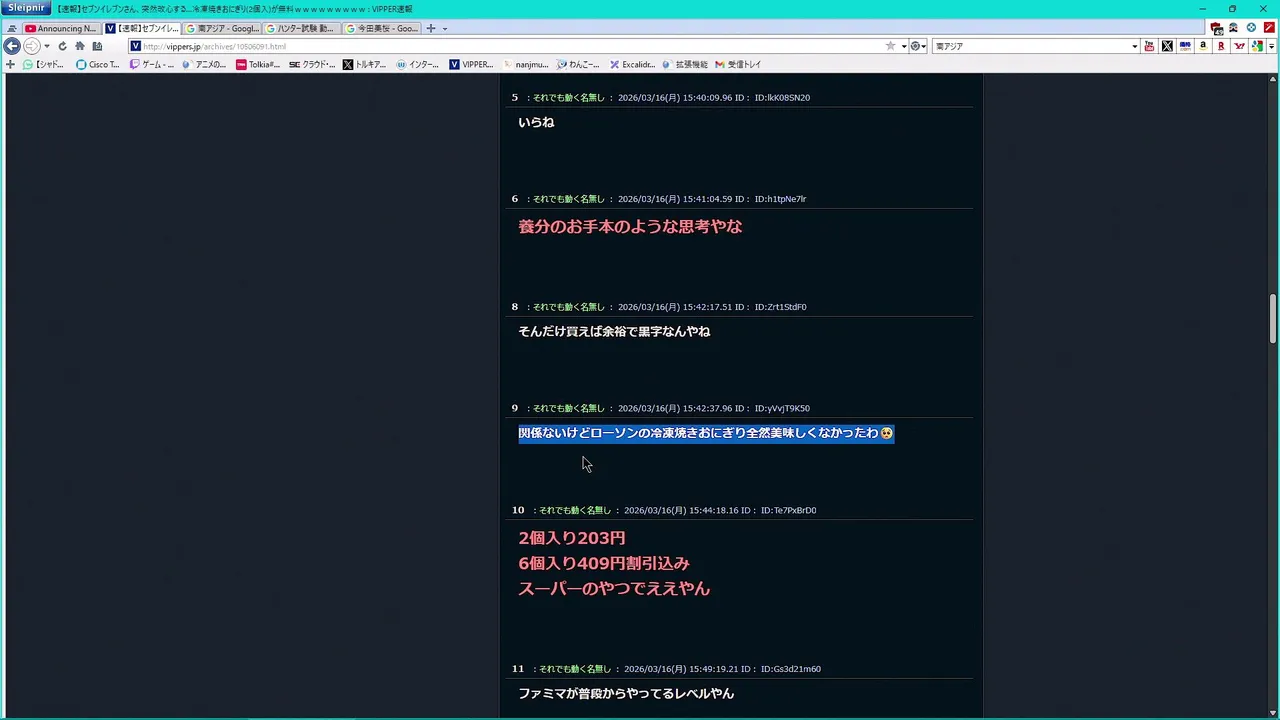This screenshot has width=1280, height=720.
Task: Open the nanjmu... bookmark
Action: click(x=525, y=64)
